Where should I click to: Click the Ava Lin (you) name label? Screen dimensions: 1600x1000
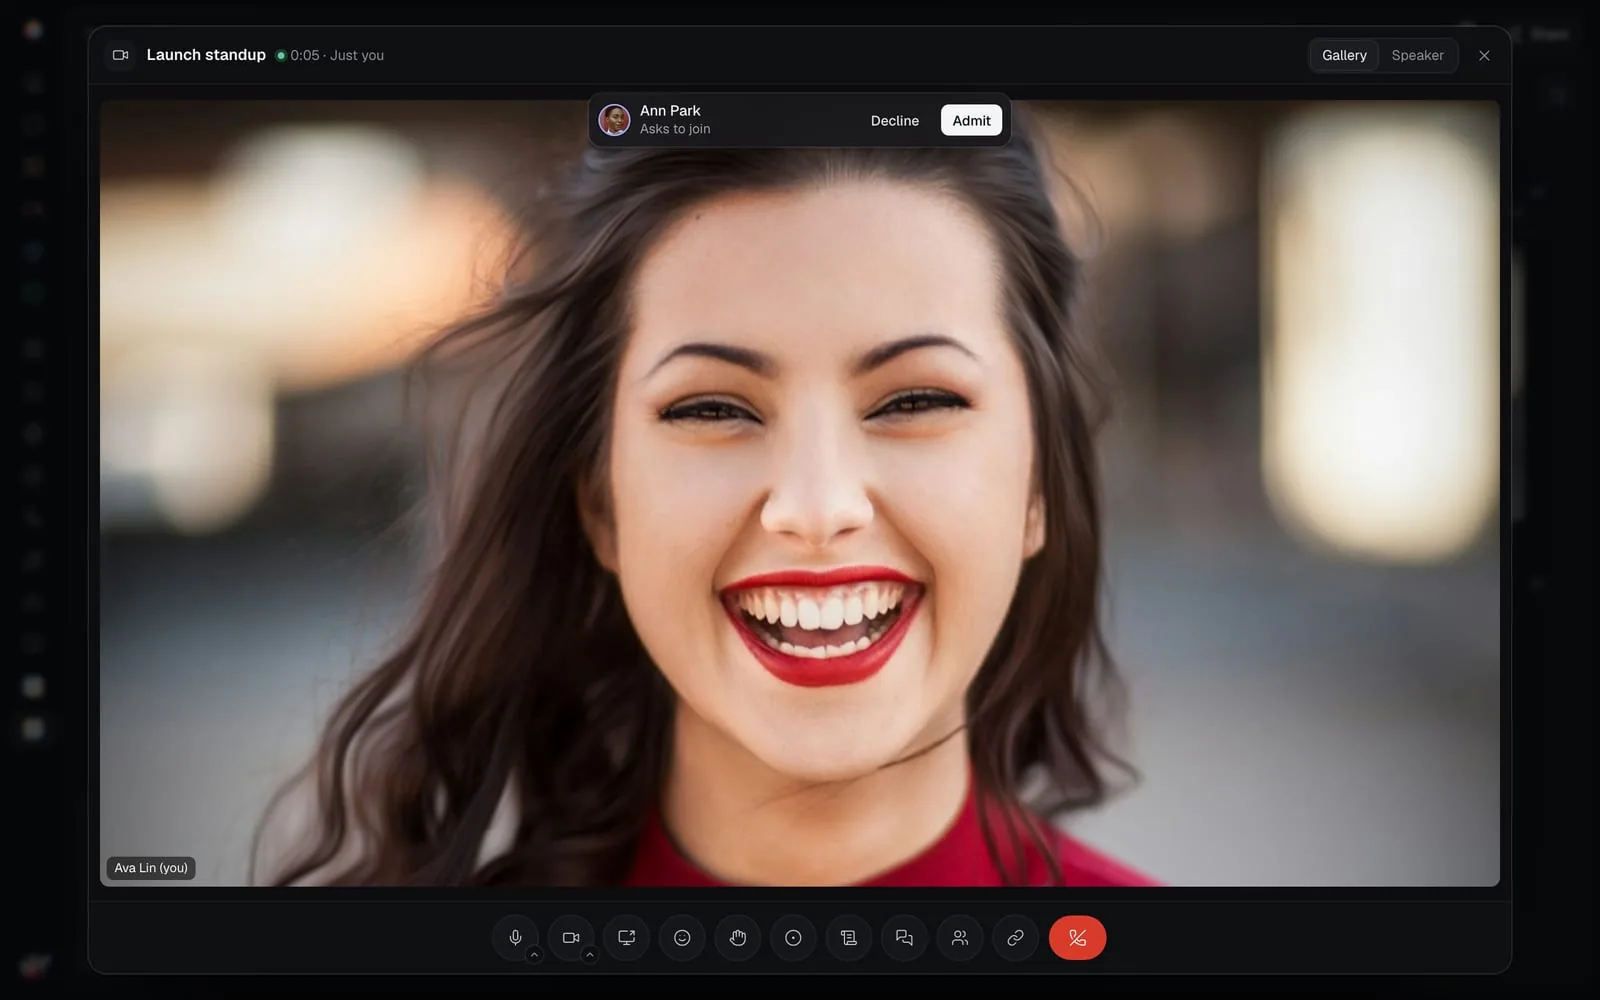(x=151, y=868)
